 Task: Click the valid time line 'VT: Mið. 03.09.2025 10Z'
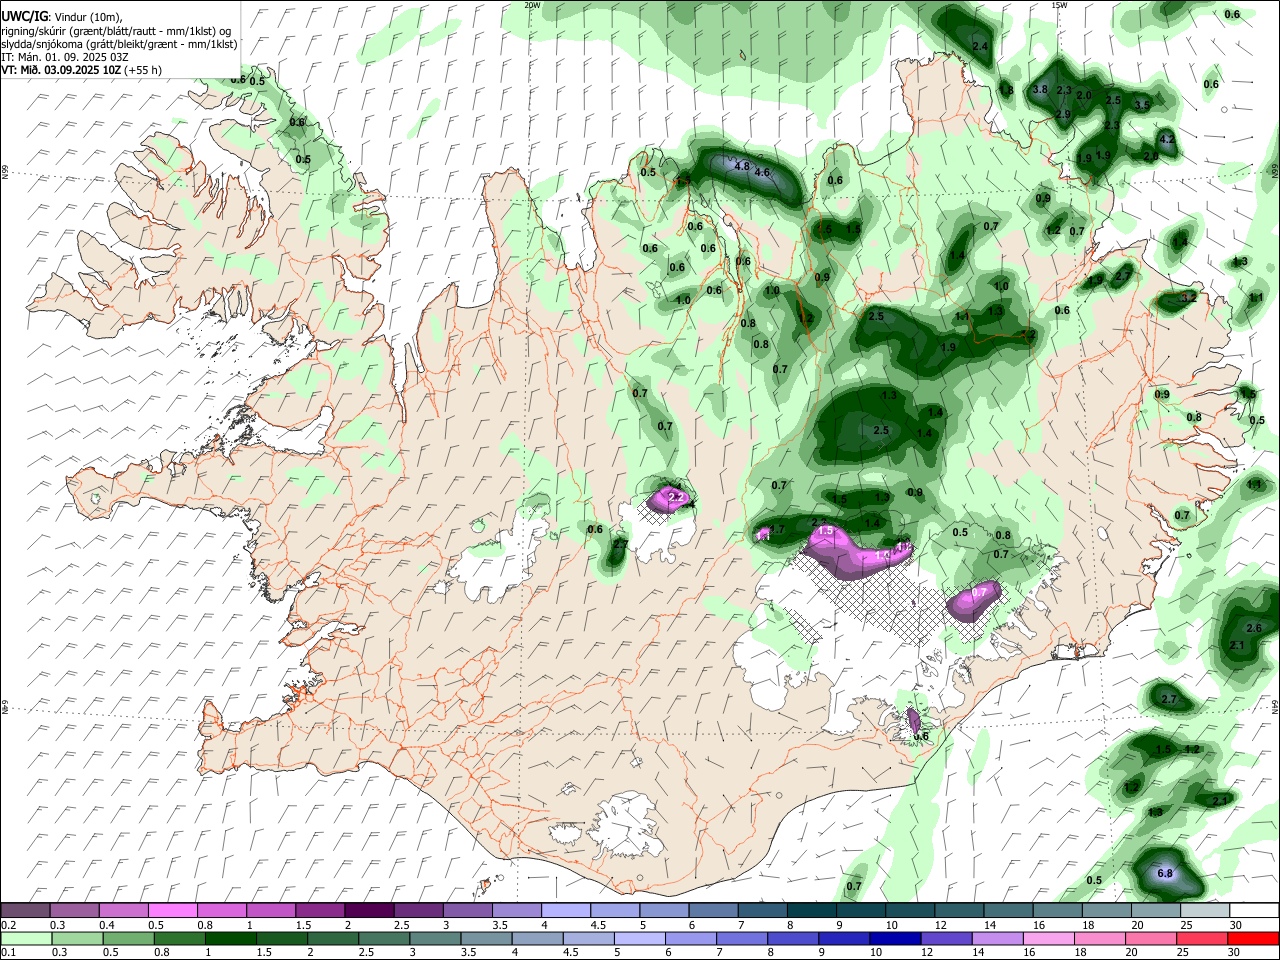point(59,70)
